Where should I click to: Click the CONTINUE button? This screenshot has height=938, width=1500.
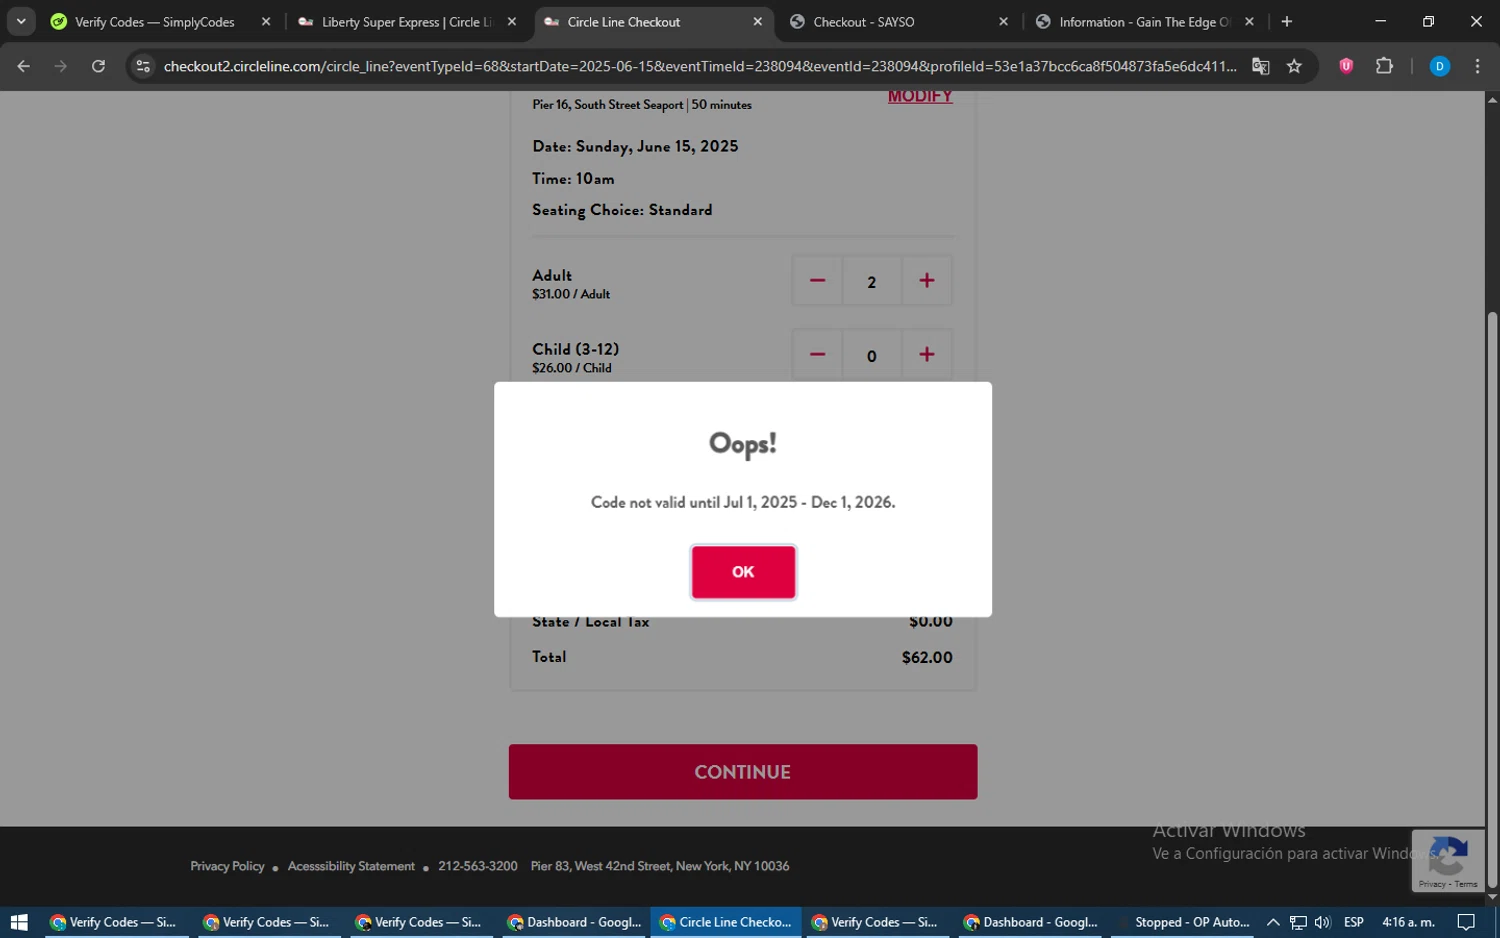[x=743, y=772]
